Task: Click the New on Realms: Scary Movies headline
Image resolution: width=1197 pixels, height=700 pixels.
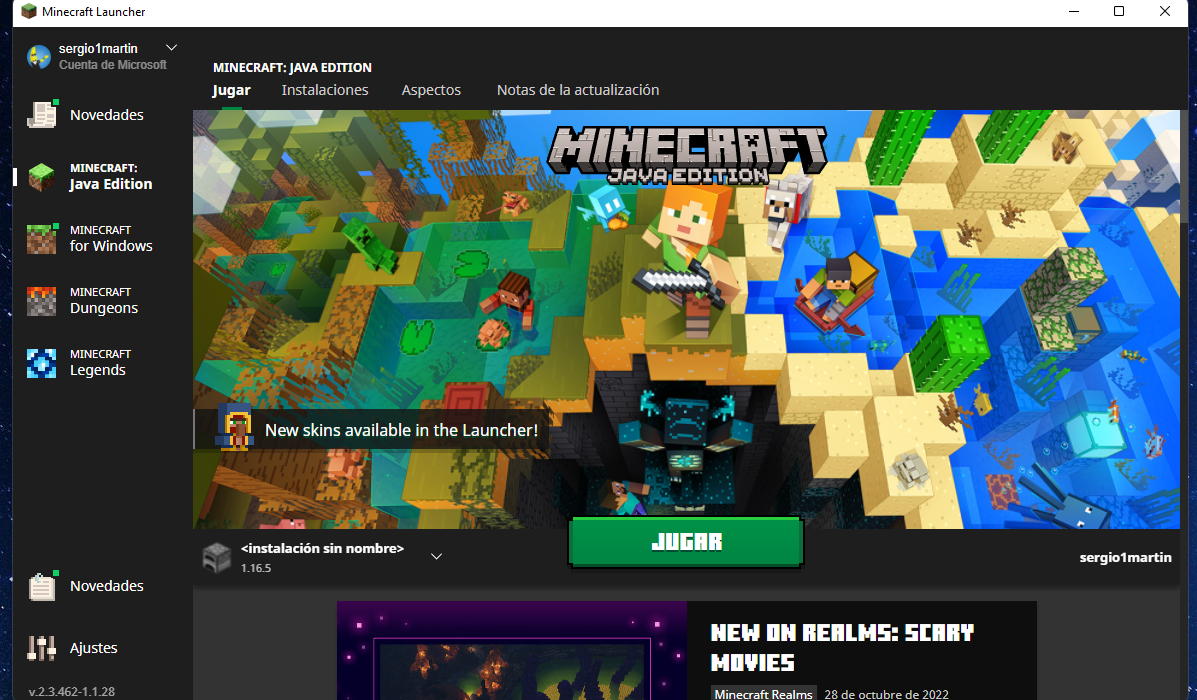Action: (x=842, y=647)
